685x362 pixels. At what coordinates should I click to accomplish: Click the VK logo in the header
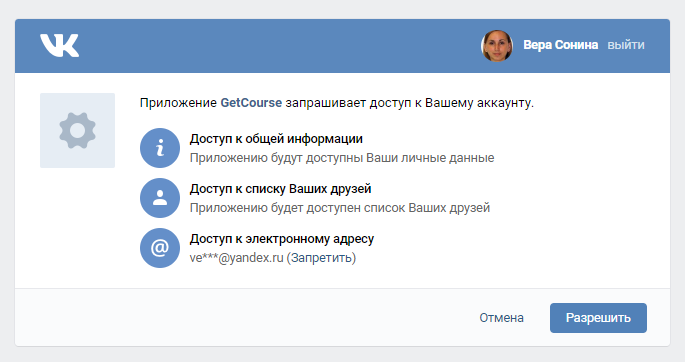pyautogui.click(x=59, y=45)
